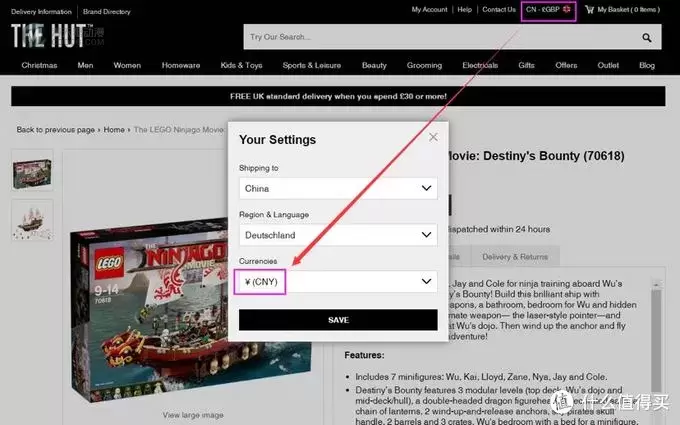Close the Your Settings dialog
Image resolution: width=680 pixels, height=425 pixels.
pyautogui.click(x=433, y=137)
